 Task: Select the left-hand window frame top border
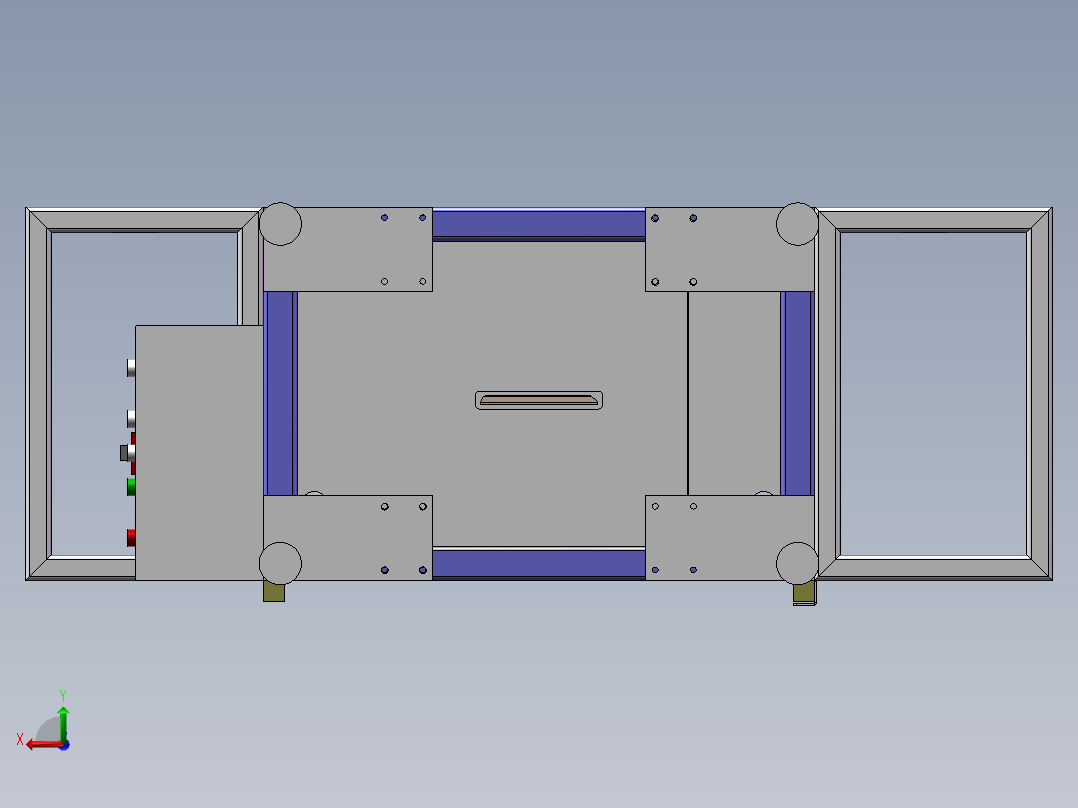[142, 219]
